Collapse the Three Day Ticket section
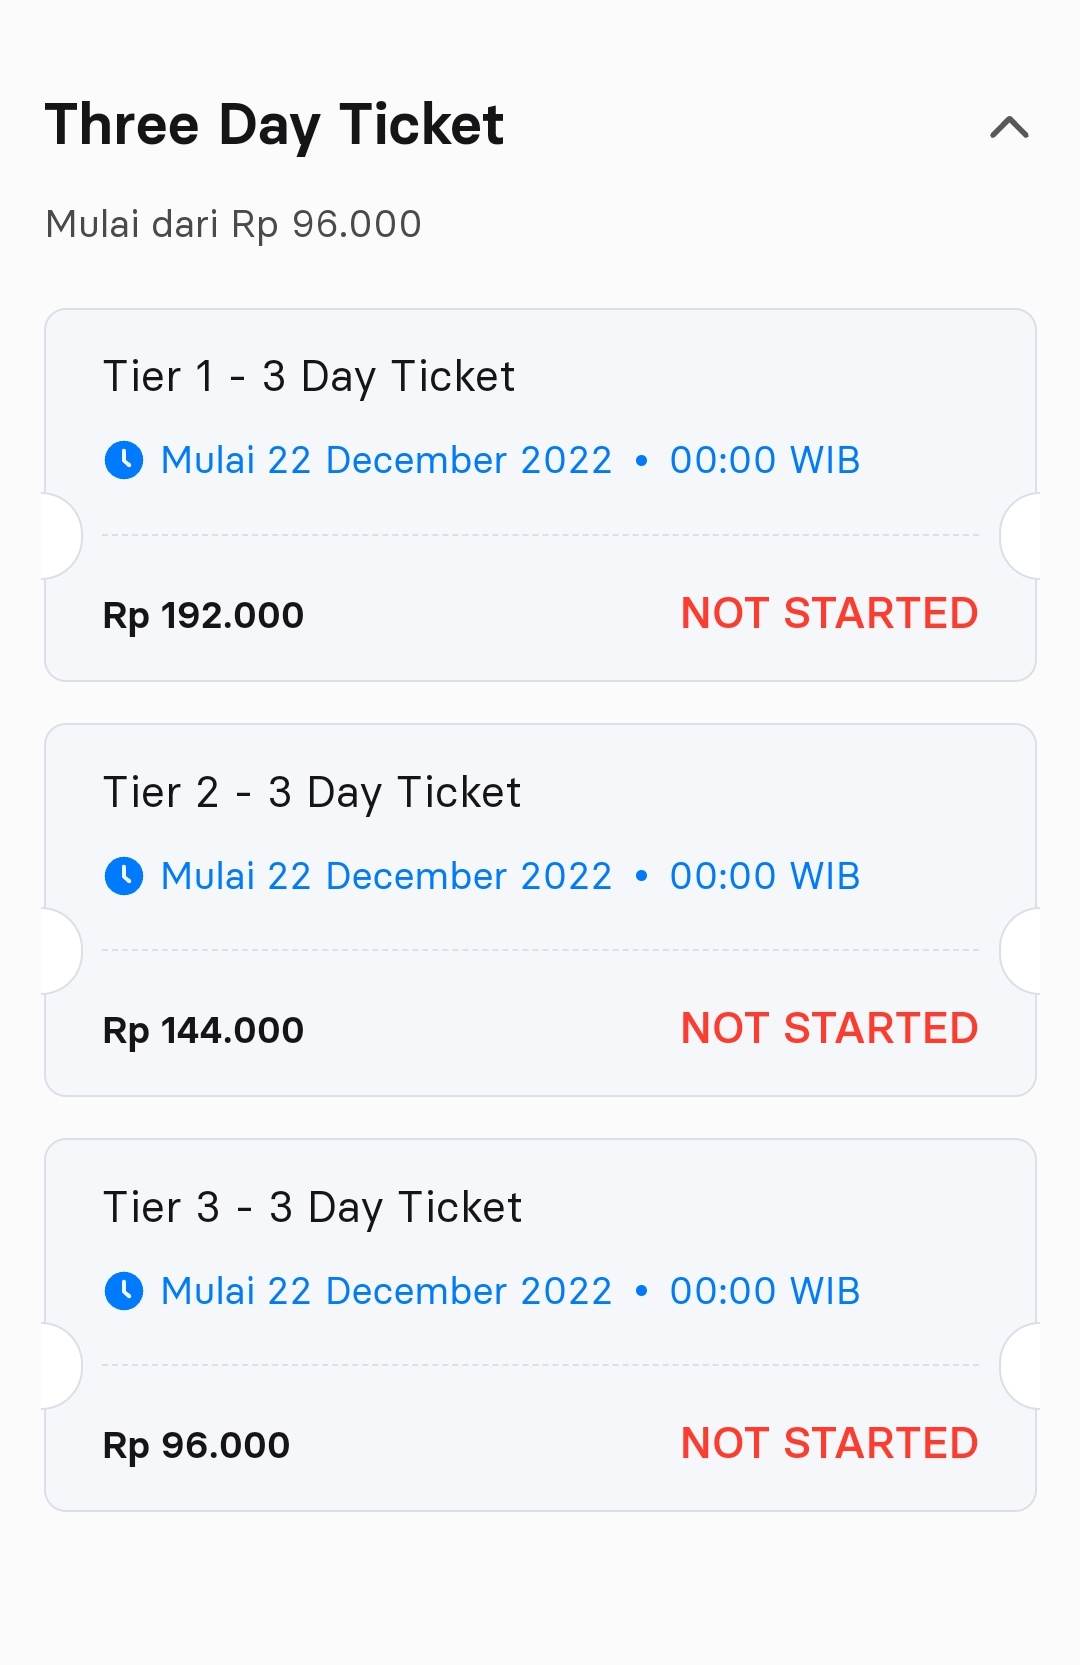Image resolution: width=1080 pixels, height=1665 pixels. point(1009,128)
